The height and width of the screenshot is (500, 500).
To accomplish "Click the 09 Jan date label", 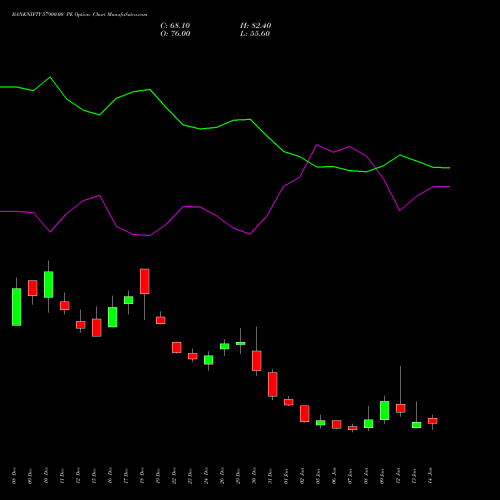I will coord(382,476).
